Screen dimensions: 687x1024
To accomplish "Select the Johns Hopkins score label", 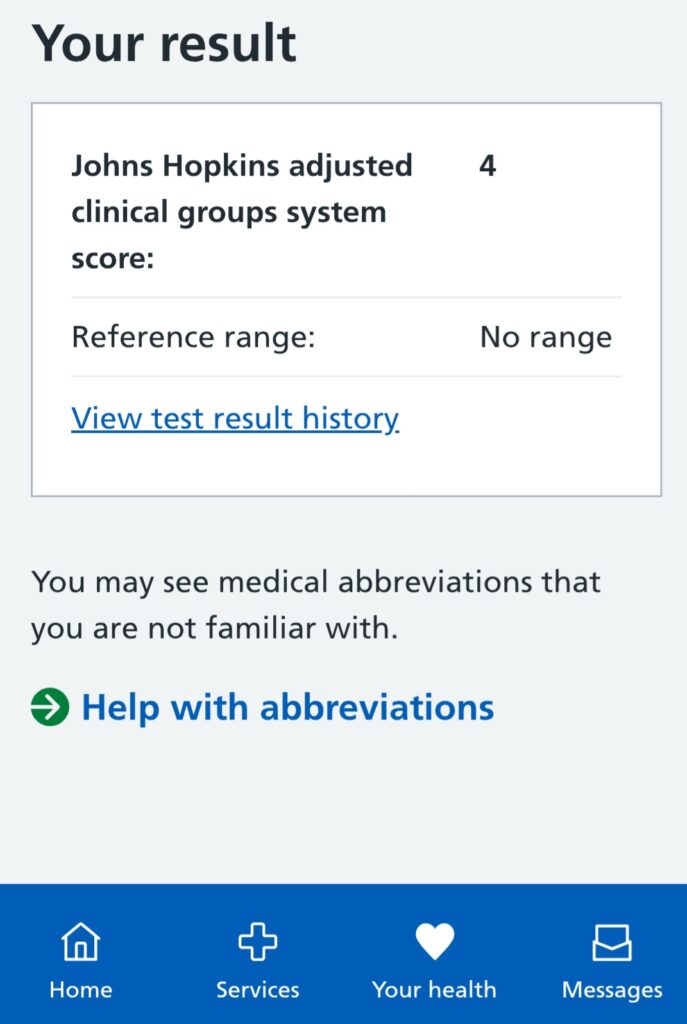I will click(241, 212).
